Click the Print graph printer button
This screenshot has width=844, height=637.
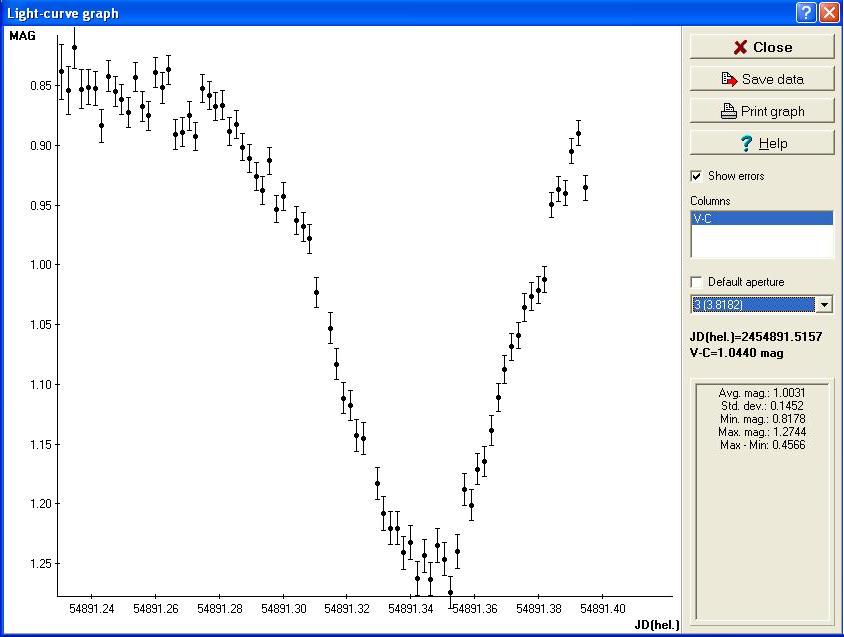(x=761, y=111)
